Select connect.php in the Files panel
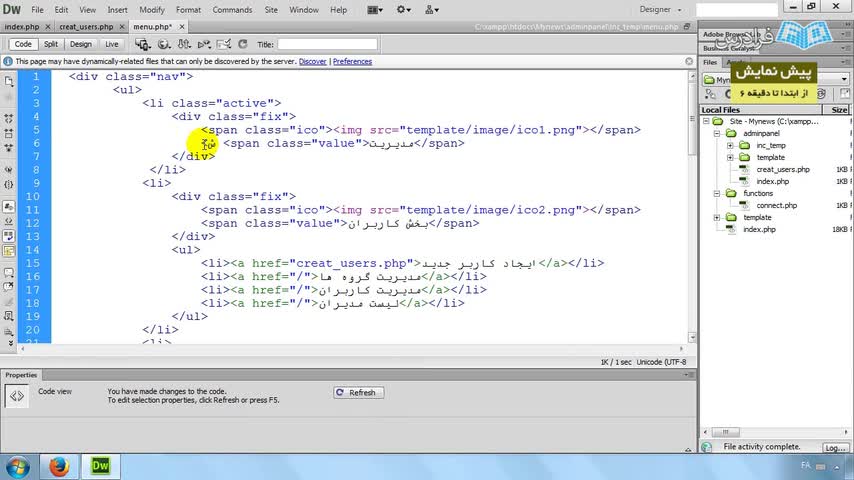The image size is (854, 480). coord(776,205)
